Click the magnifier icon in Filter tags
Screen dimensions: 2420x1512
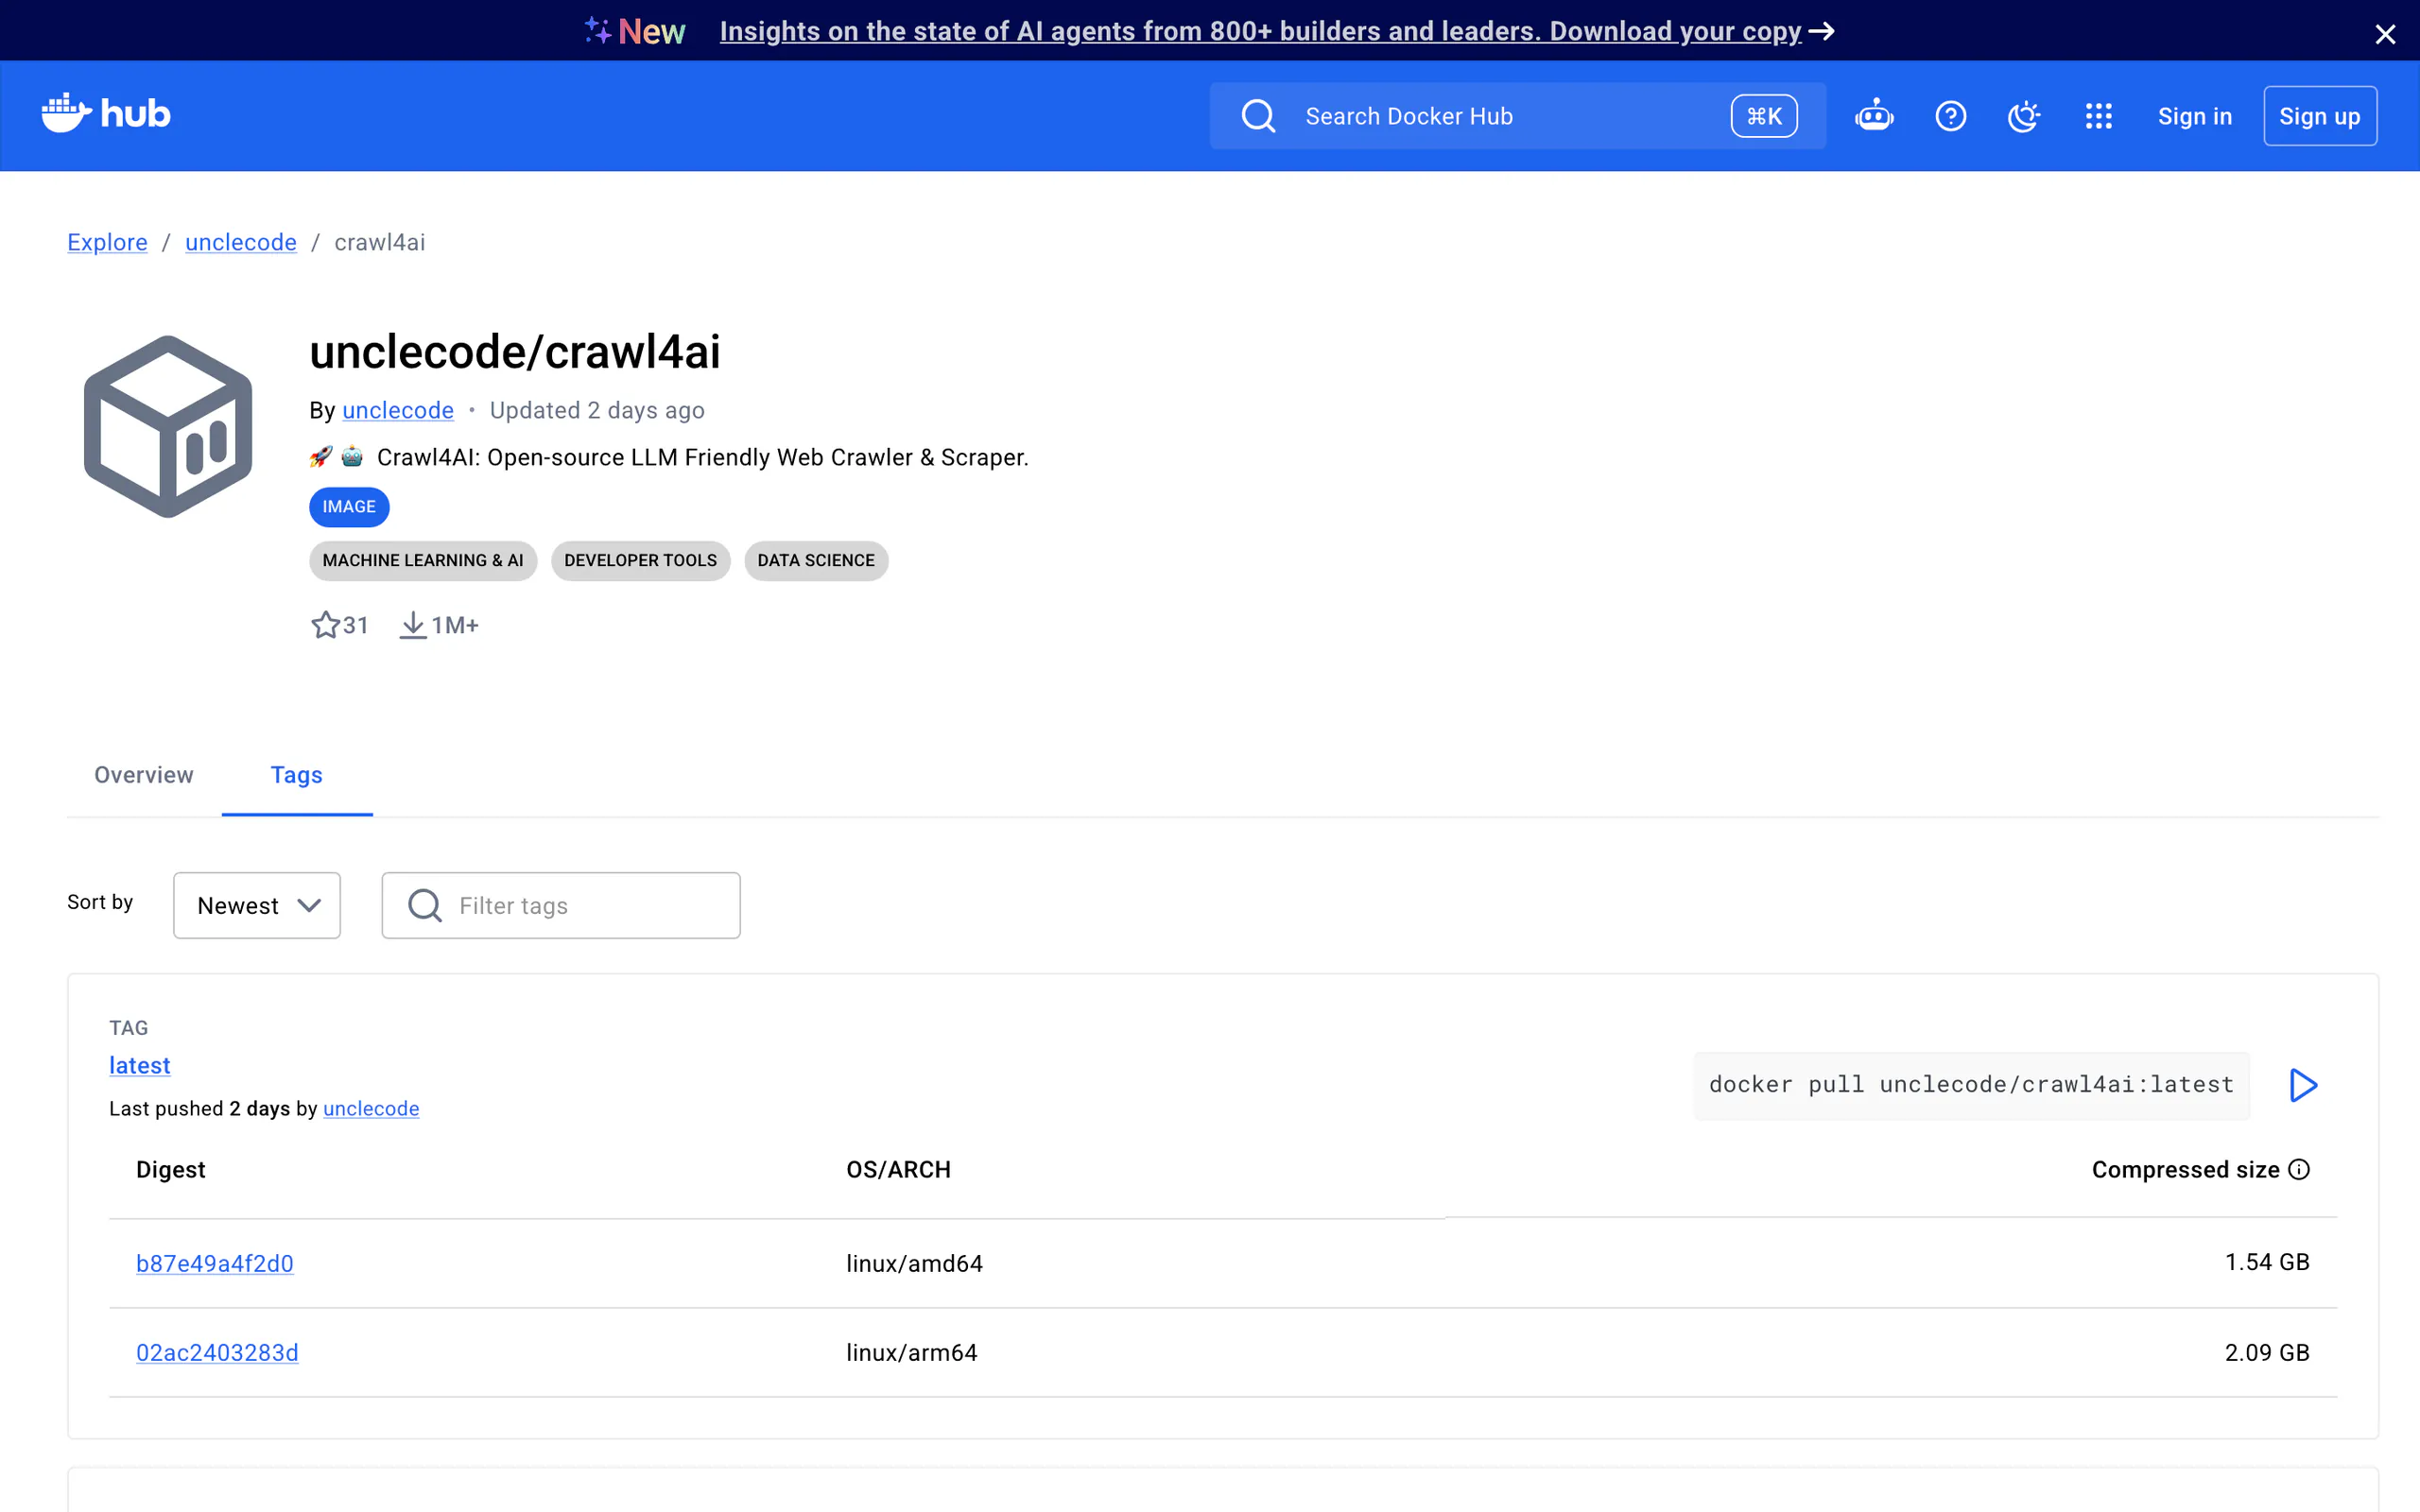424,905
